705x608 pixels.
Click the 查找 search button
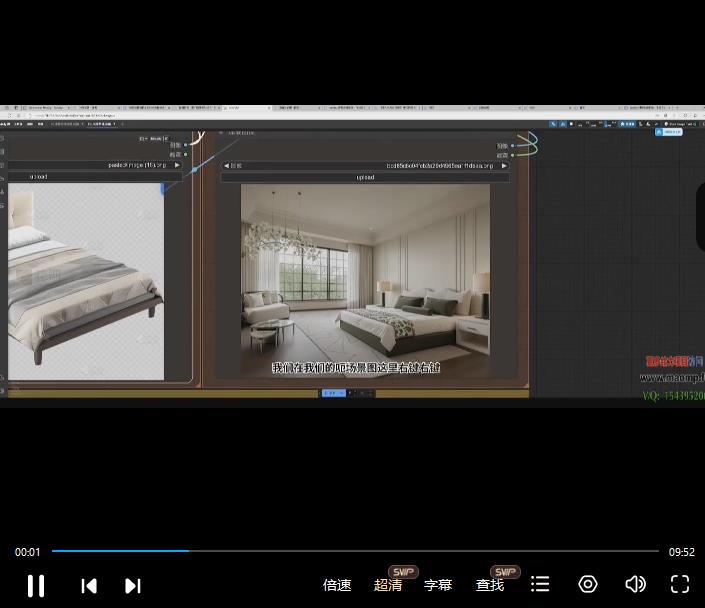(490, 585)
